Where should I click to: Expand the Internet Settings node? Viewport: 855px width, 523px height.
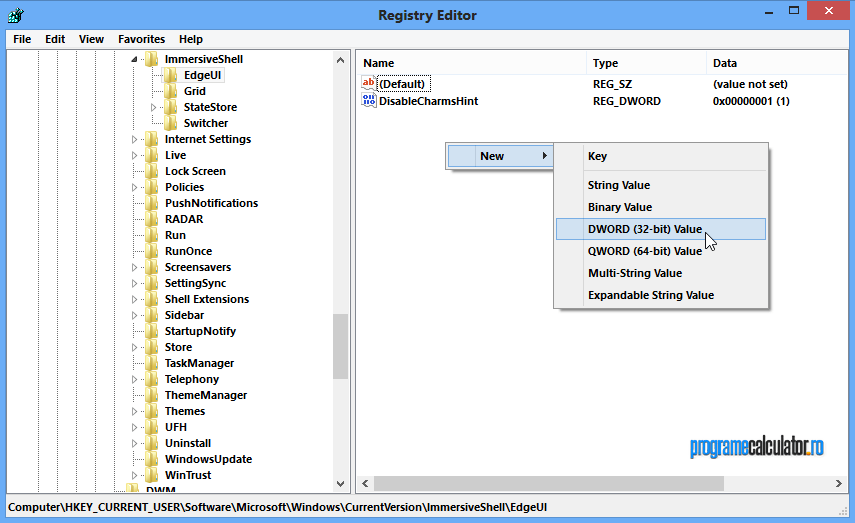point(134,140)
